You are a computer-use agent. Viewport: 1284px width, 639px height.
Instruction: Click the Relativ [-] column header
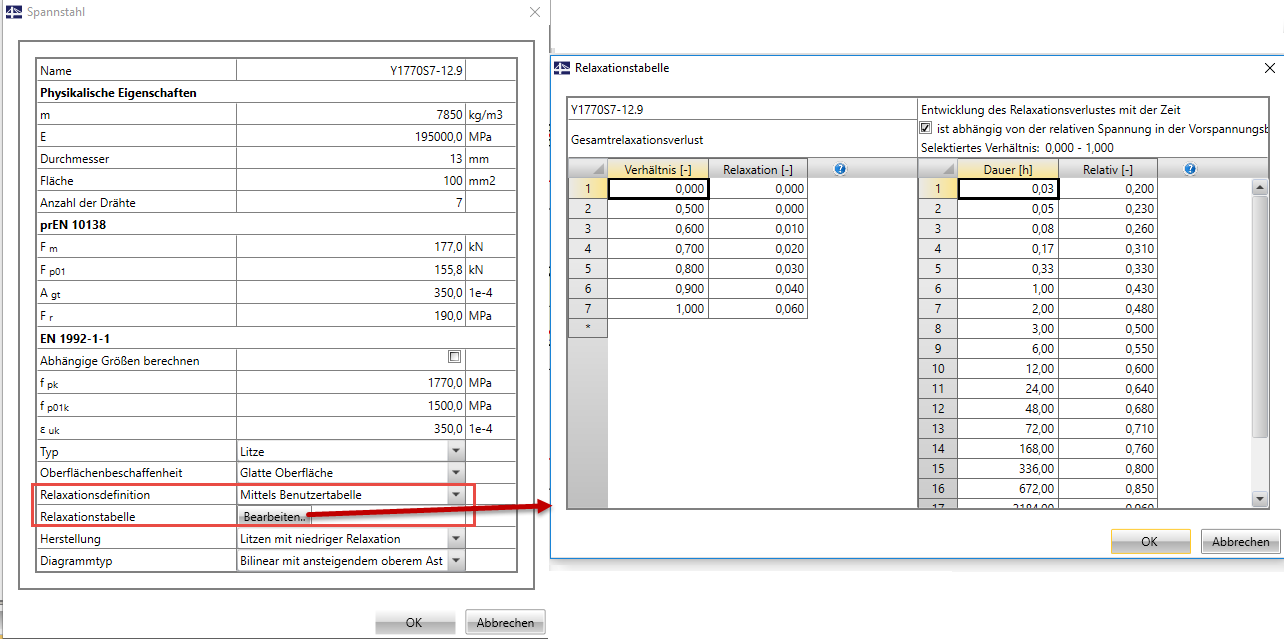click(x=1108, y=169)
